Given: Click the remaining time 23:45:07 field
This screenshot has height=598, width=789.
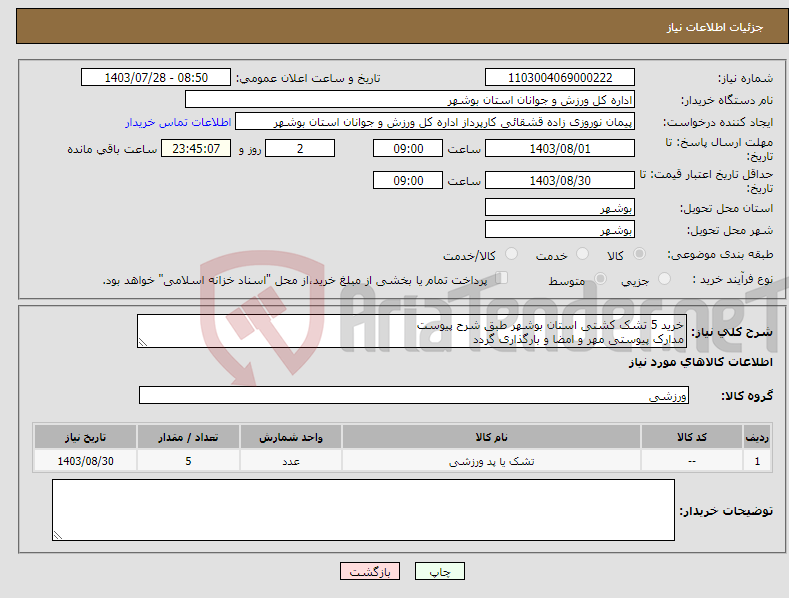Looking at the screenshot, I should click(x=196, y=148).
